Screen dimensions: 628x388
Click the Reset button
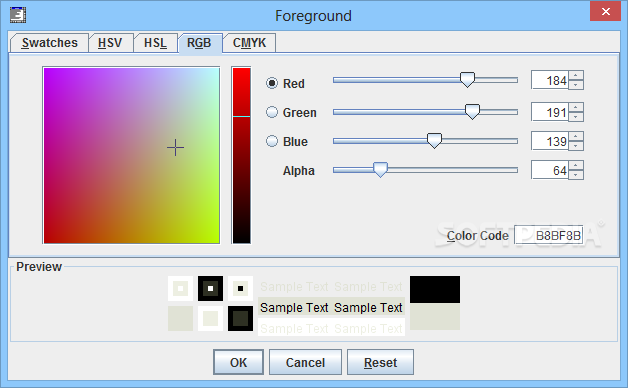pos(380,362)
